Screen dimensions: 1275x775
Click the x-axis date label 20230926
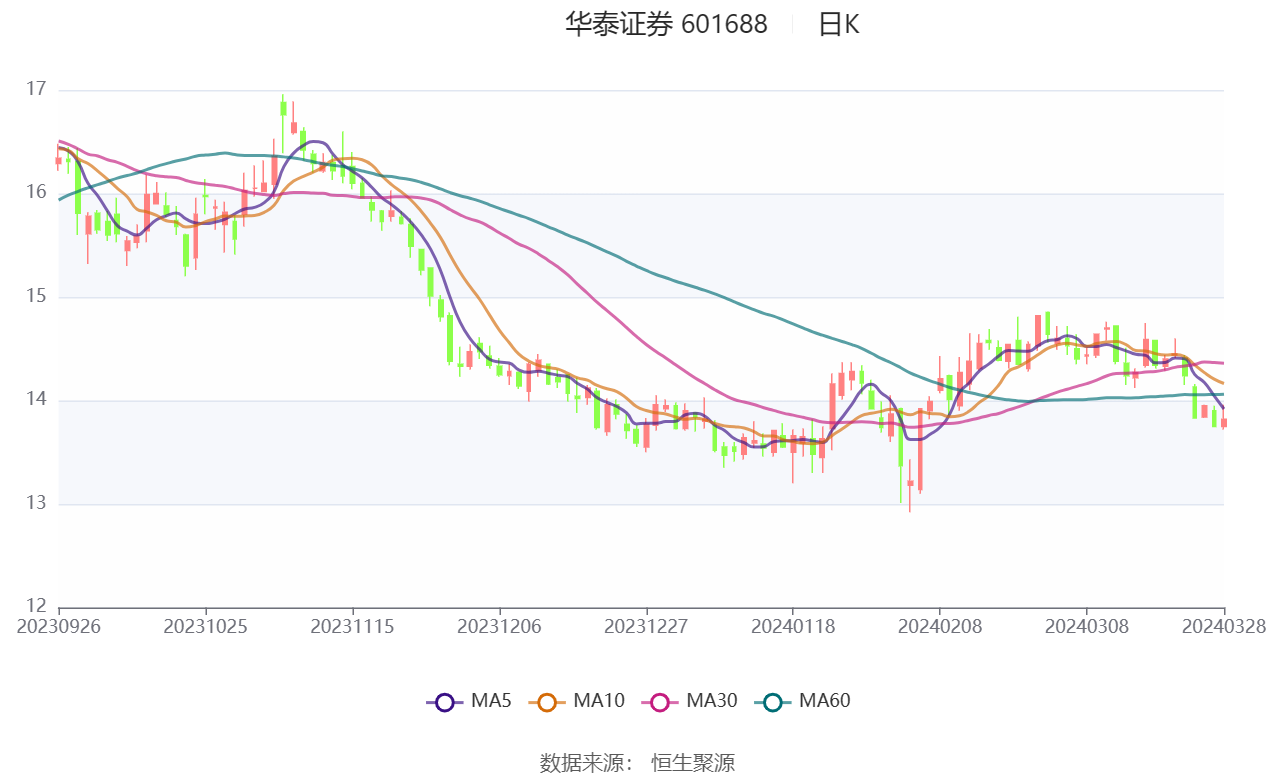click(x=59, y=626)
